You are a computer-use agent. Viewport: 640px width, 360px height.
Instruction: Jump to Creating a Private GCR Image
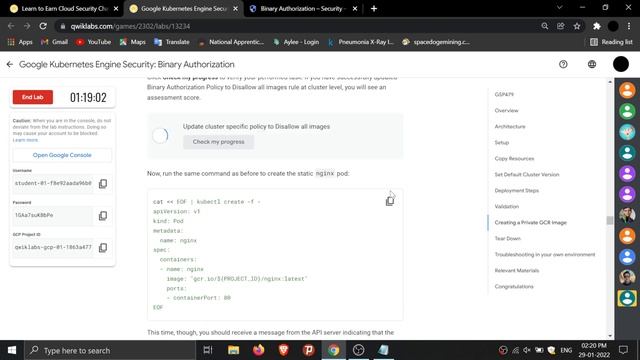click(531, 222)
